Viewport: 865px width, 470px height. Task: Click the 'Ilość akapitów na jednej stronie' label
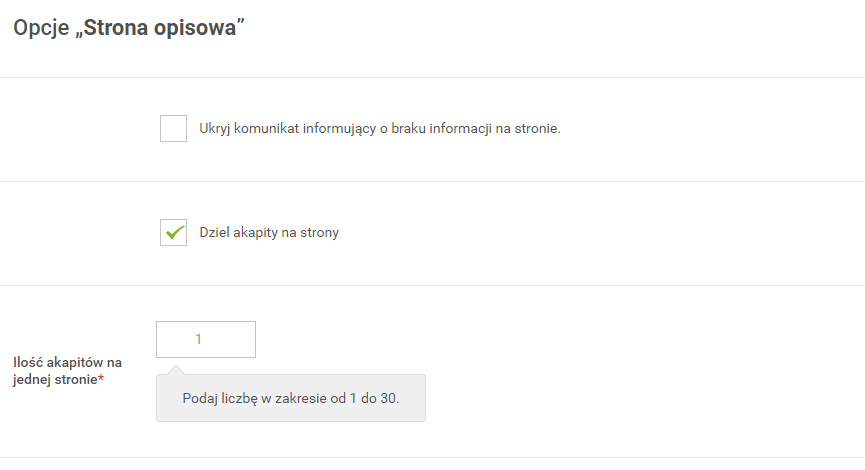tap(67, 371)
